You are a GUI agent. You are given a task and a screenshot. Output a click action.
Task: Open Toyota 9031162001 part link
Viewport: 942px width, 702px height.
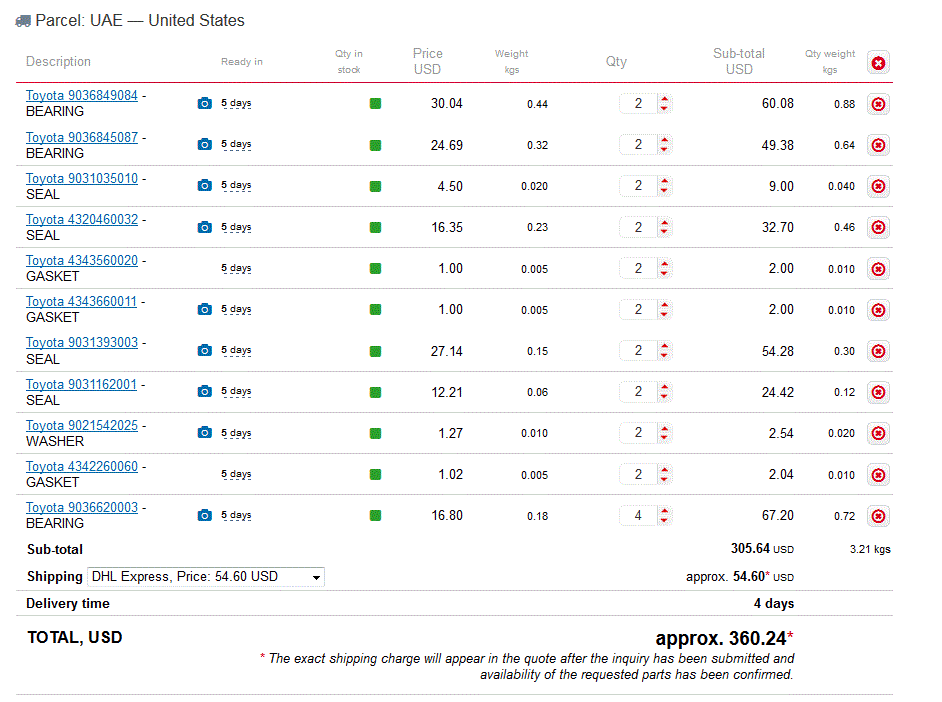82,384
